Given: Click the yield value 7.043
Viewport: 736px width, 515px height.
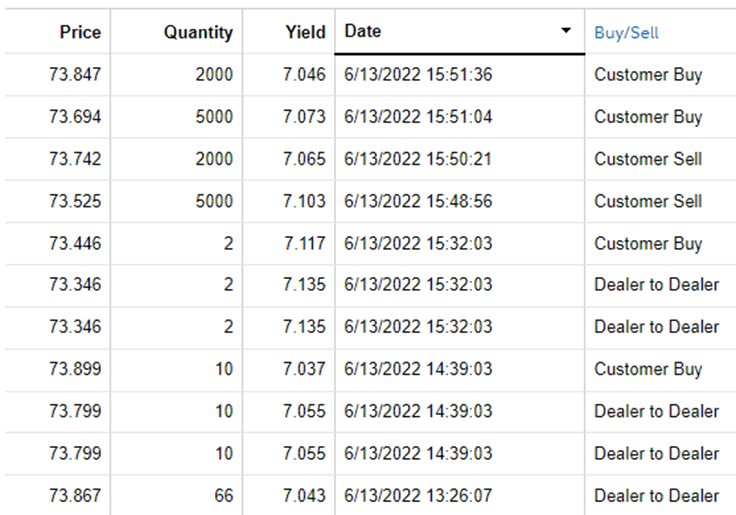Looking at the screenshot, I should [304, 496].
